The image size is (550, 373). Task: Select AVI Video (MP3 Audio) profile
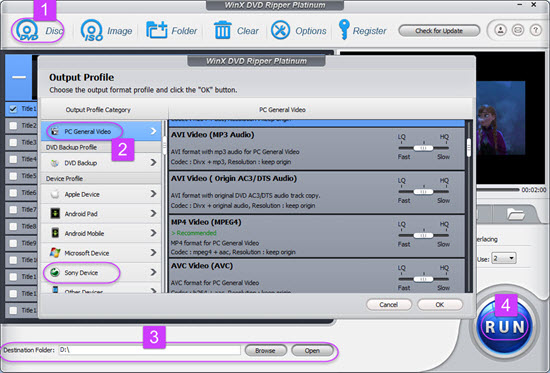(x=317, y=149)
